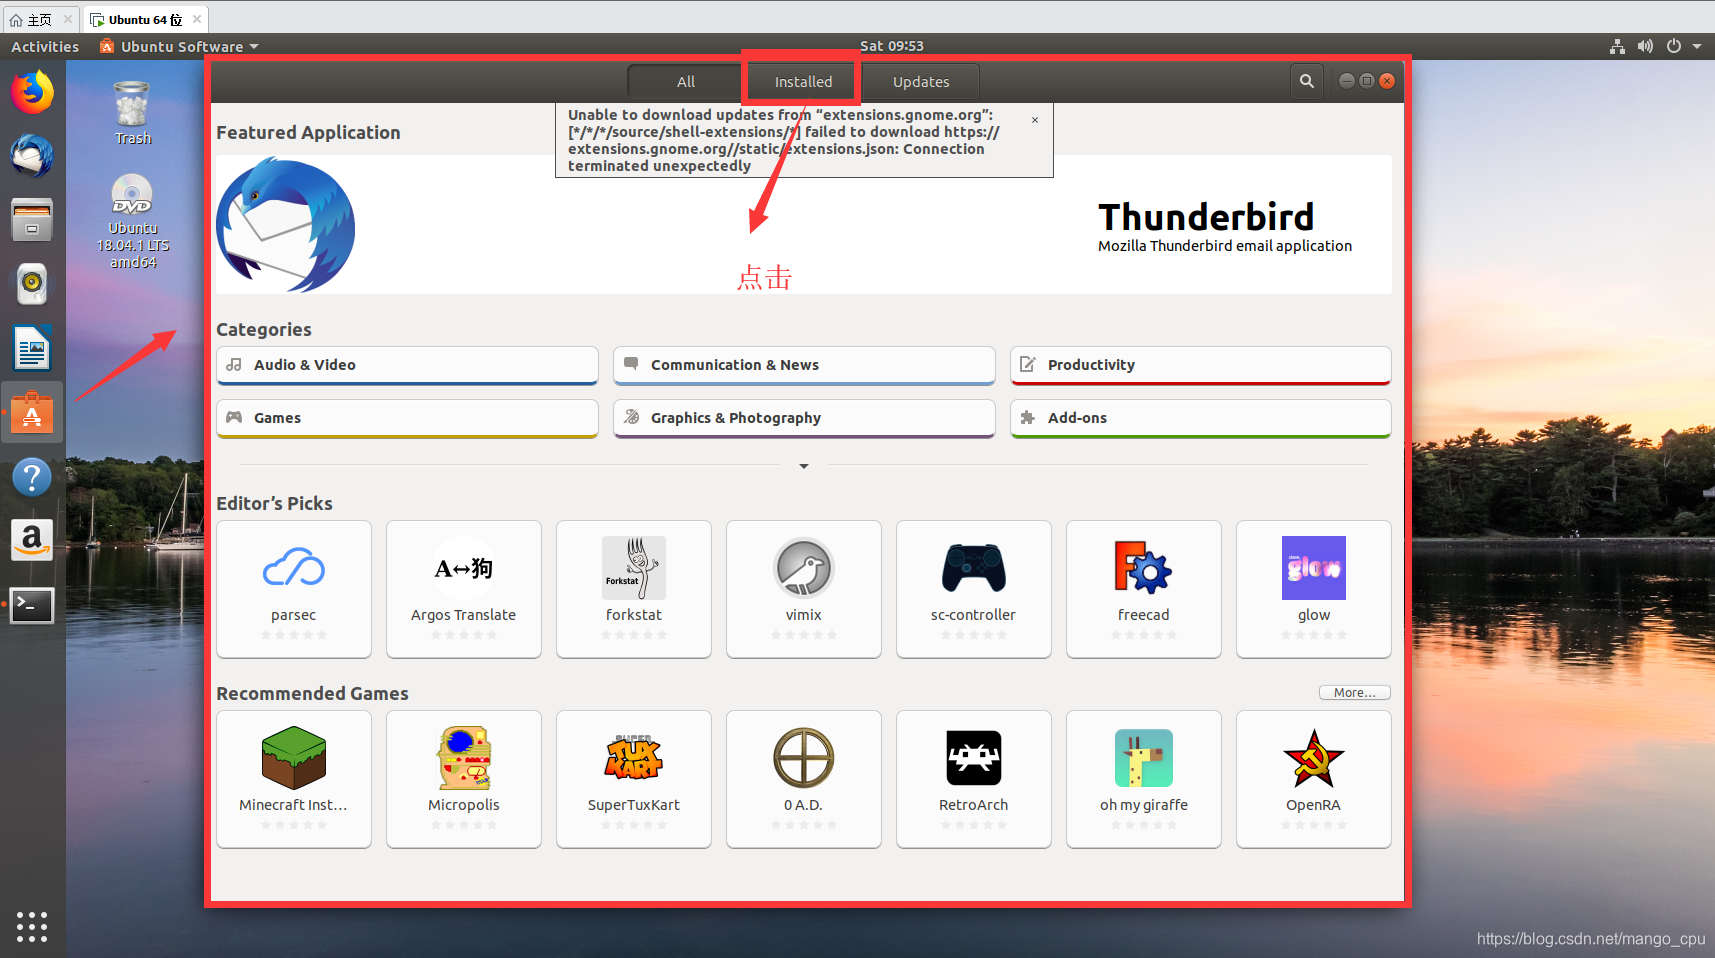The image size is (1715, 958).
Task: Open the Activities overview
Action: pyautogui.click(x=45, y=46)
